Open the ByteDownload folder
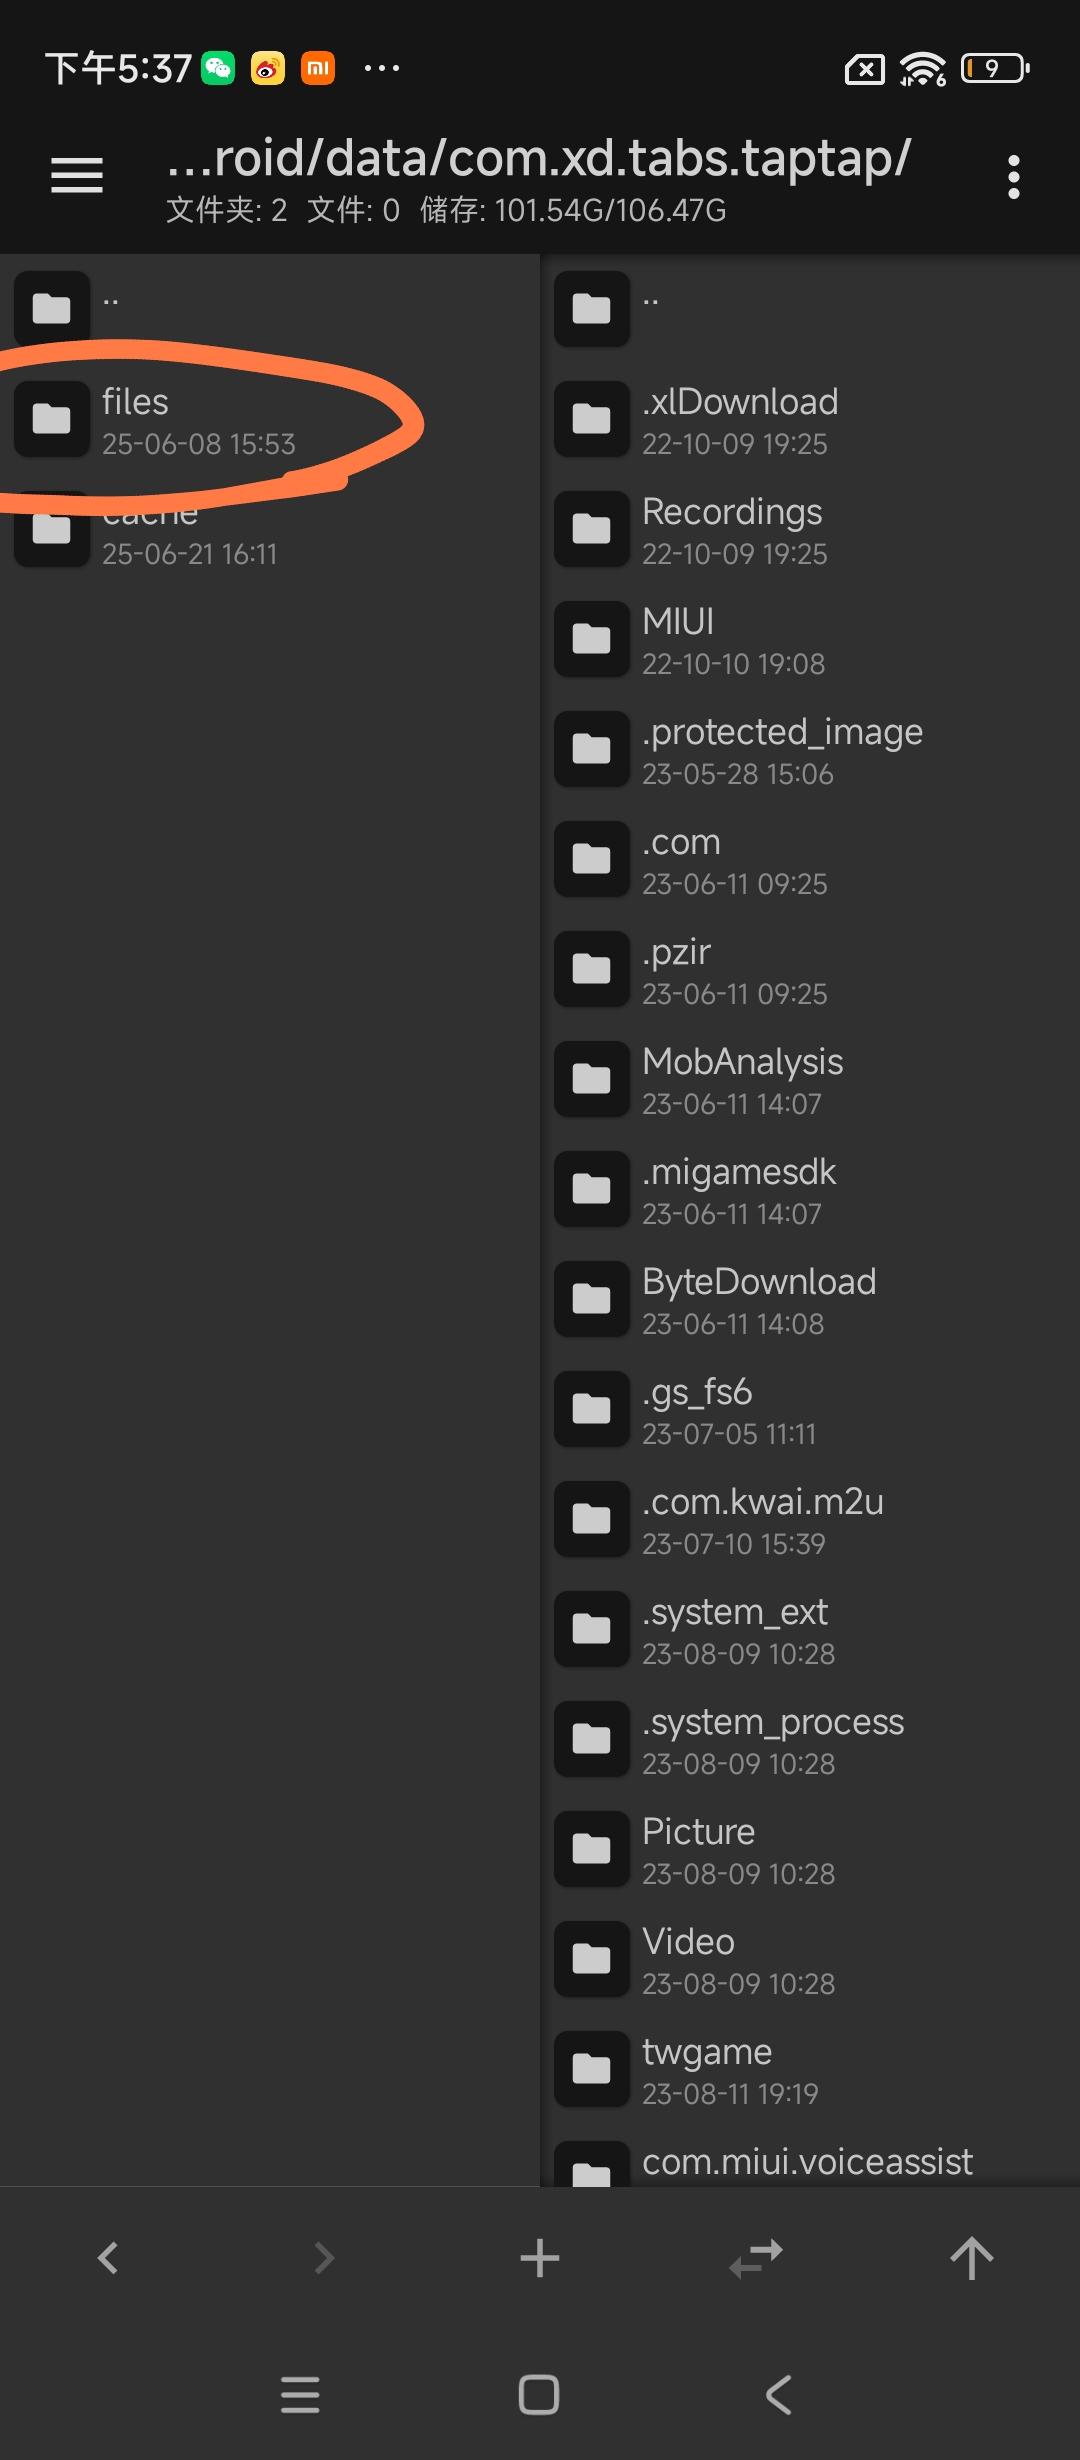 click(x=810, y=1299)
